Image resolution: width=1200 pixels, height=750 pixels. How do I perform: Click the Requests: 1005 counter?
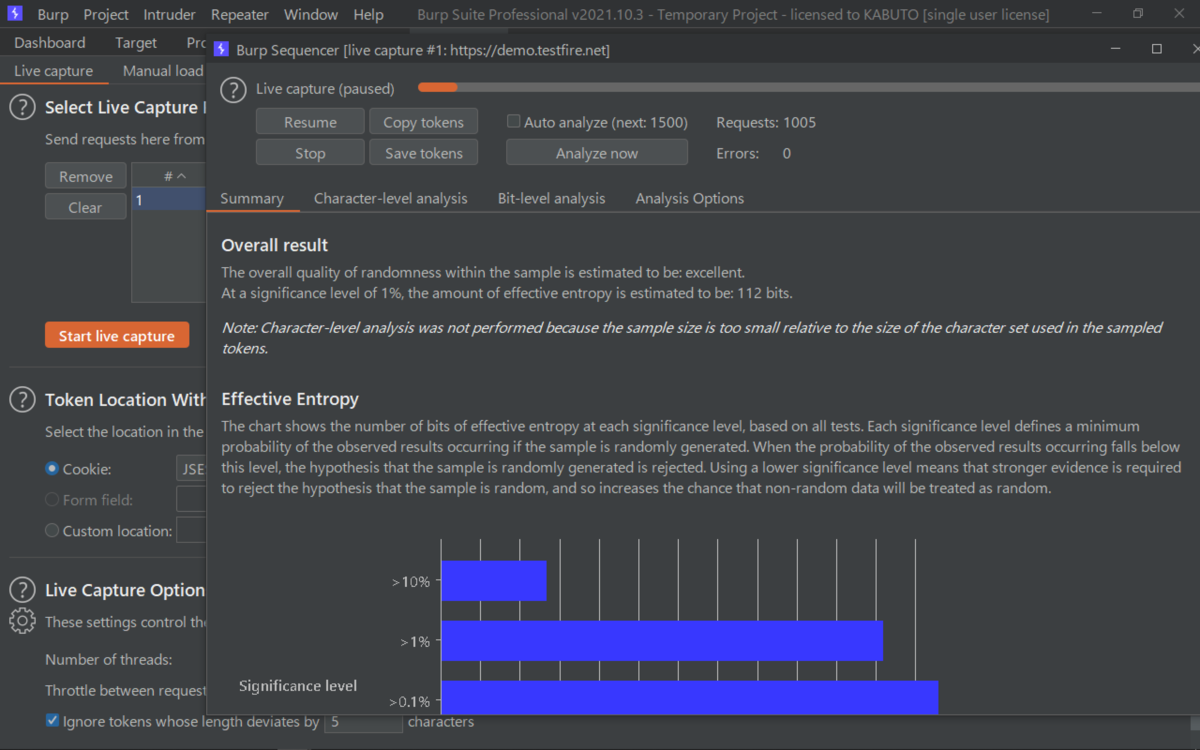tap(766, 122)
